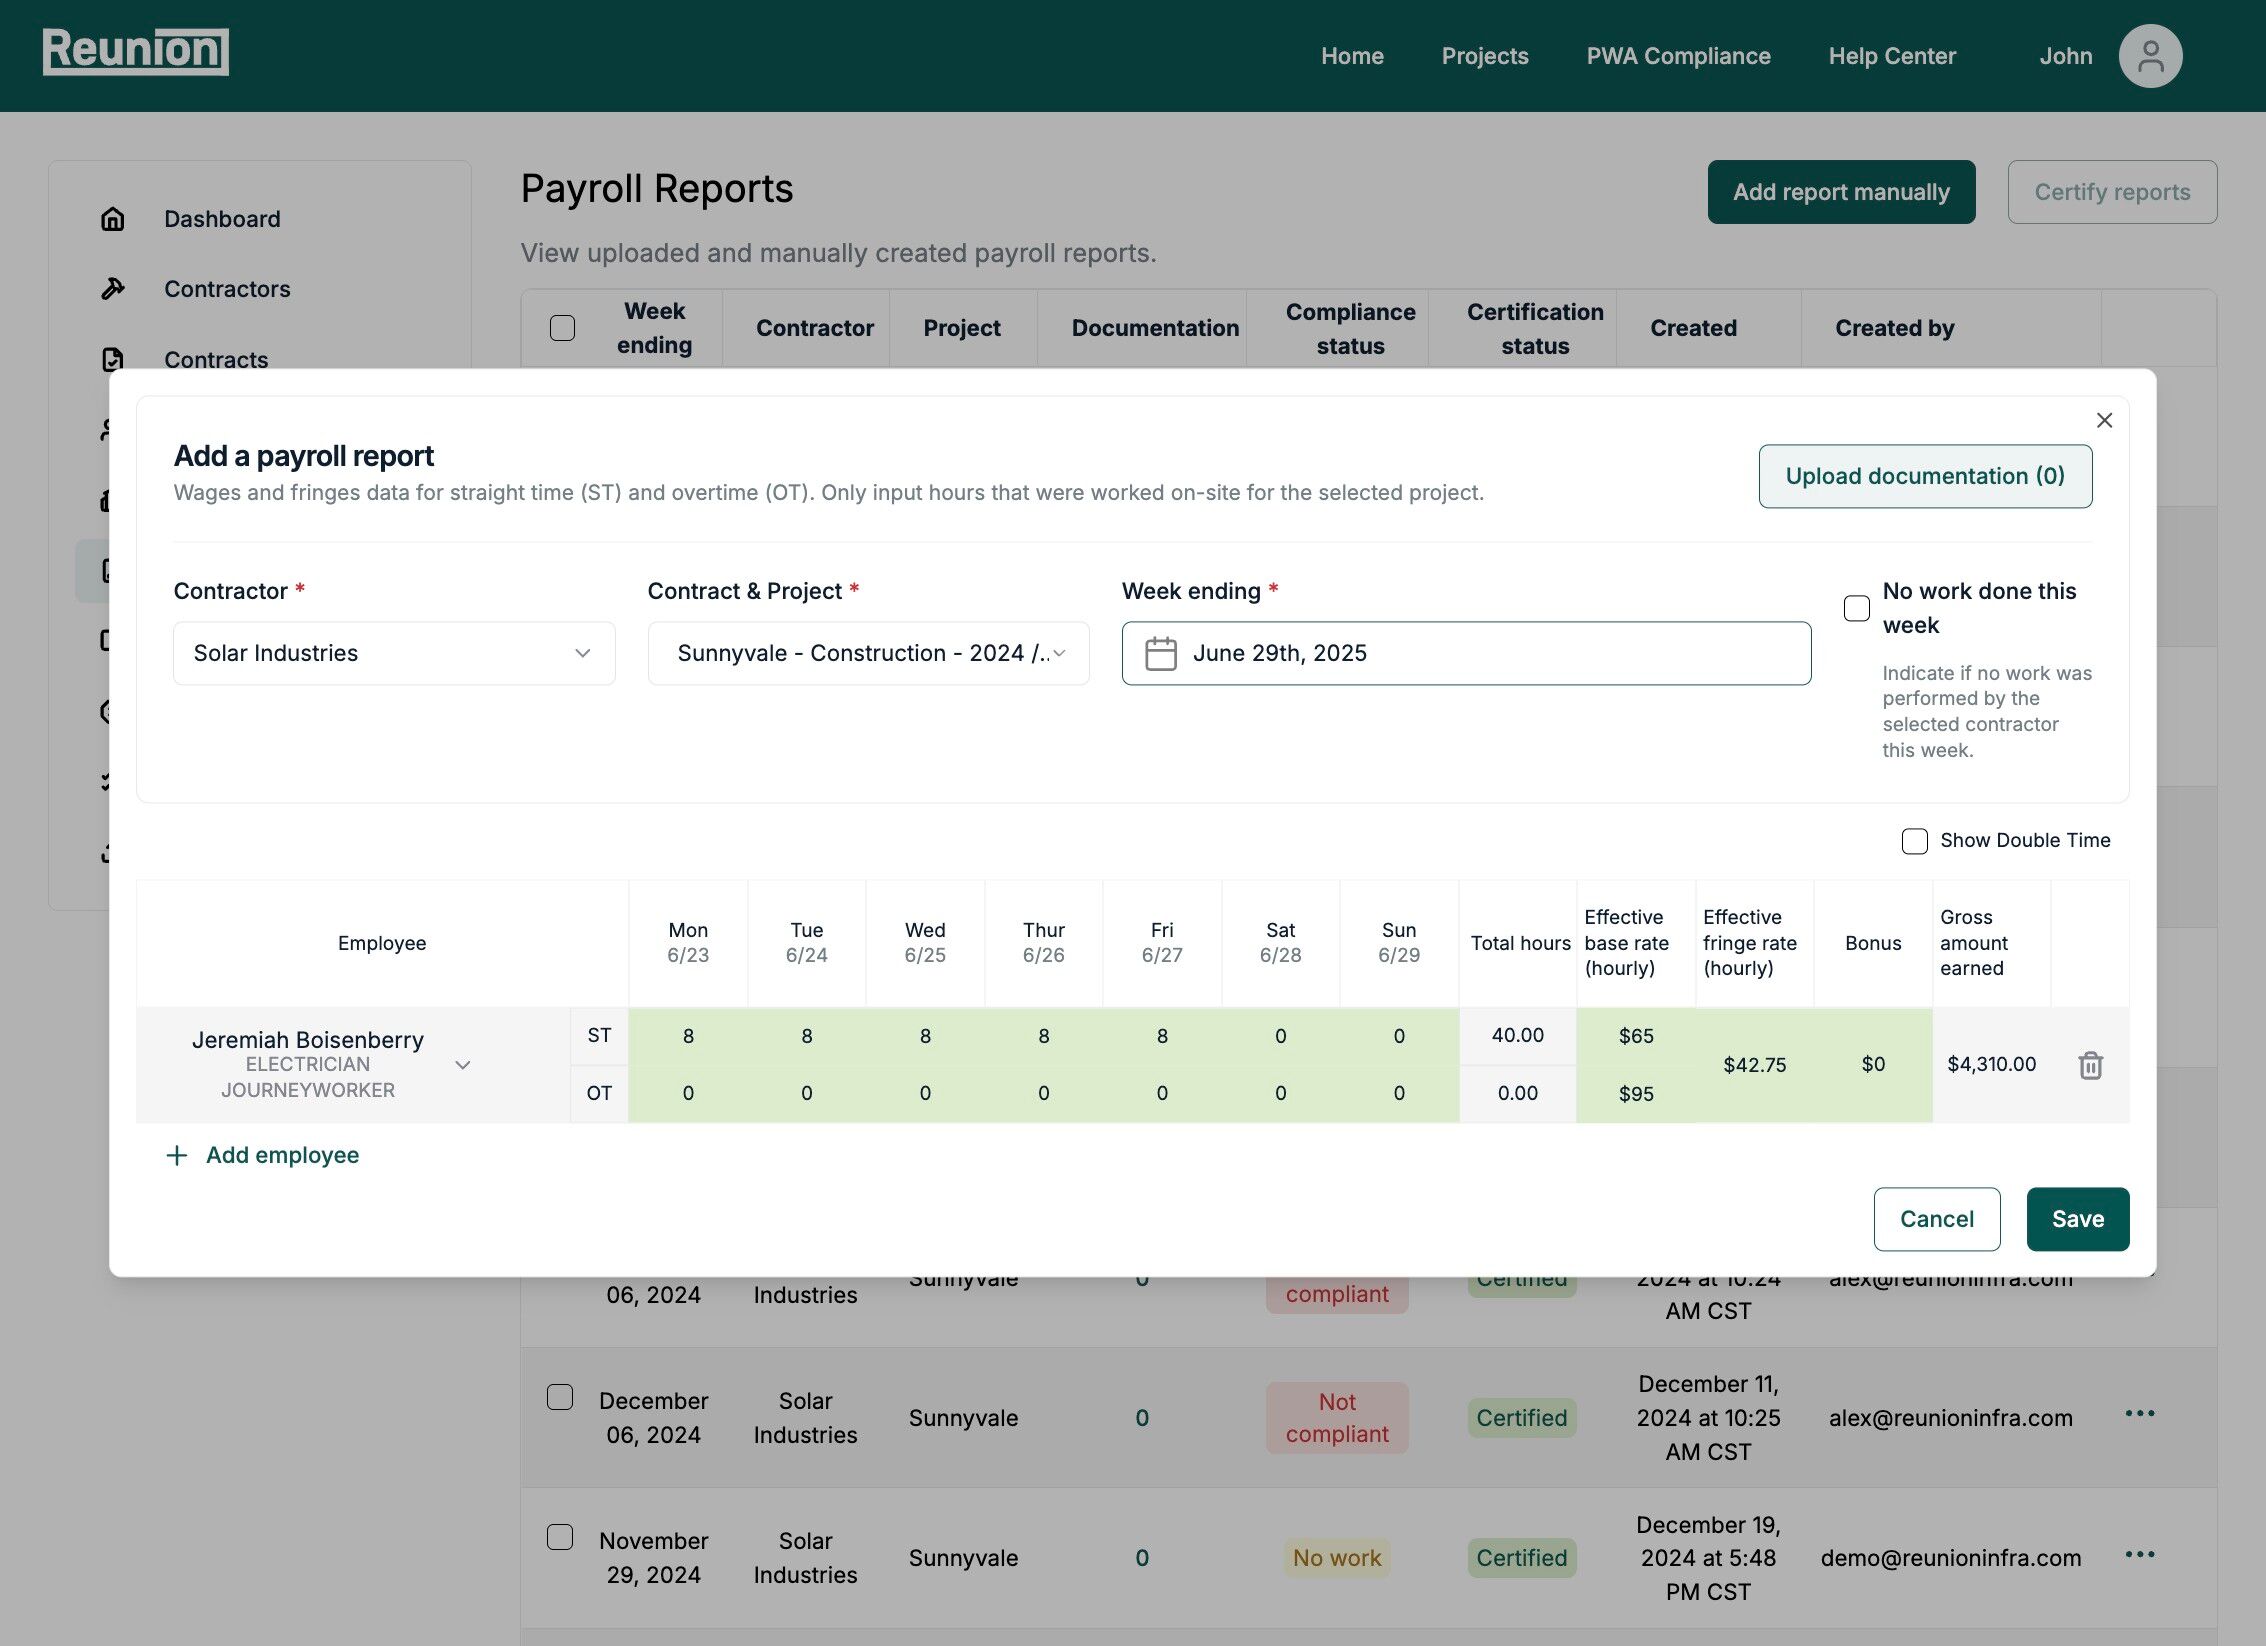The height and width of the screenshot is (1646, 2266).
Task: Go to PWA Compliance menu item
Action: pyautogui.click(x=1677, y=56)
